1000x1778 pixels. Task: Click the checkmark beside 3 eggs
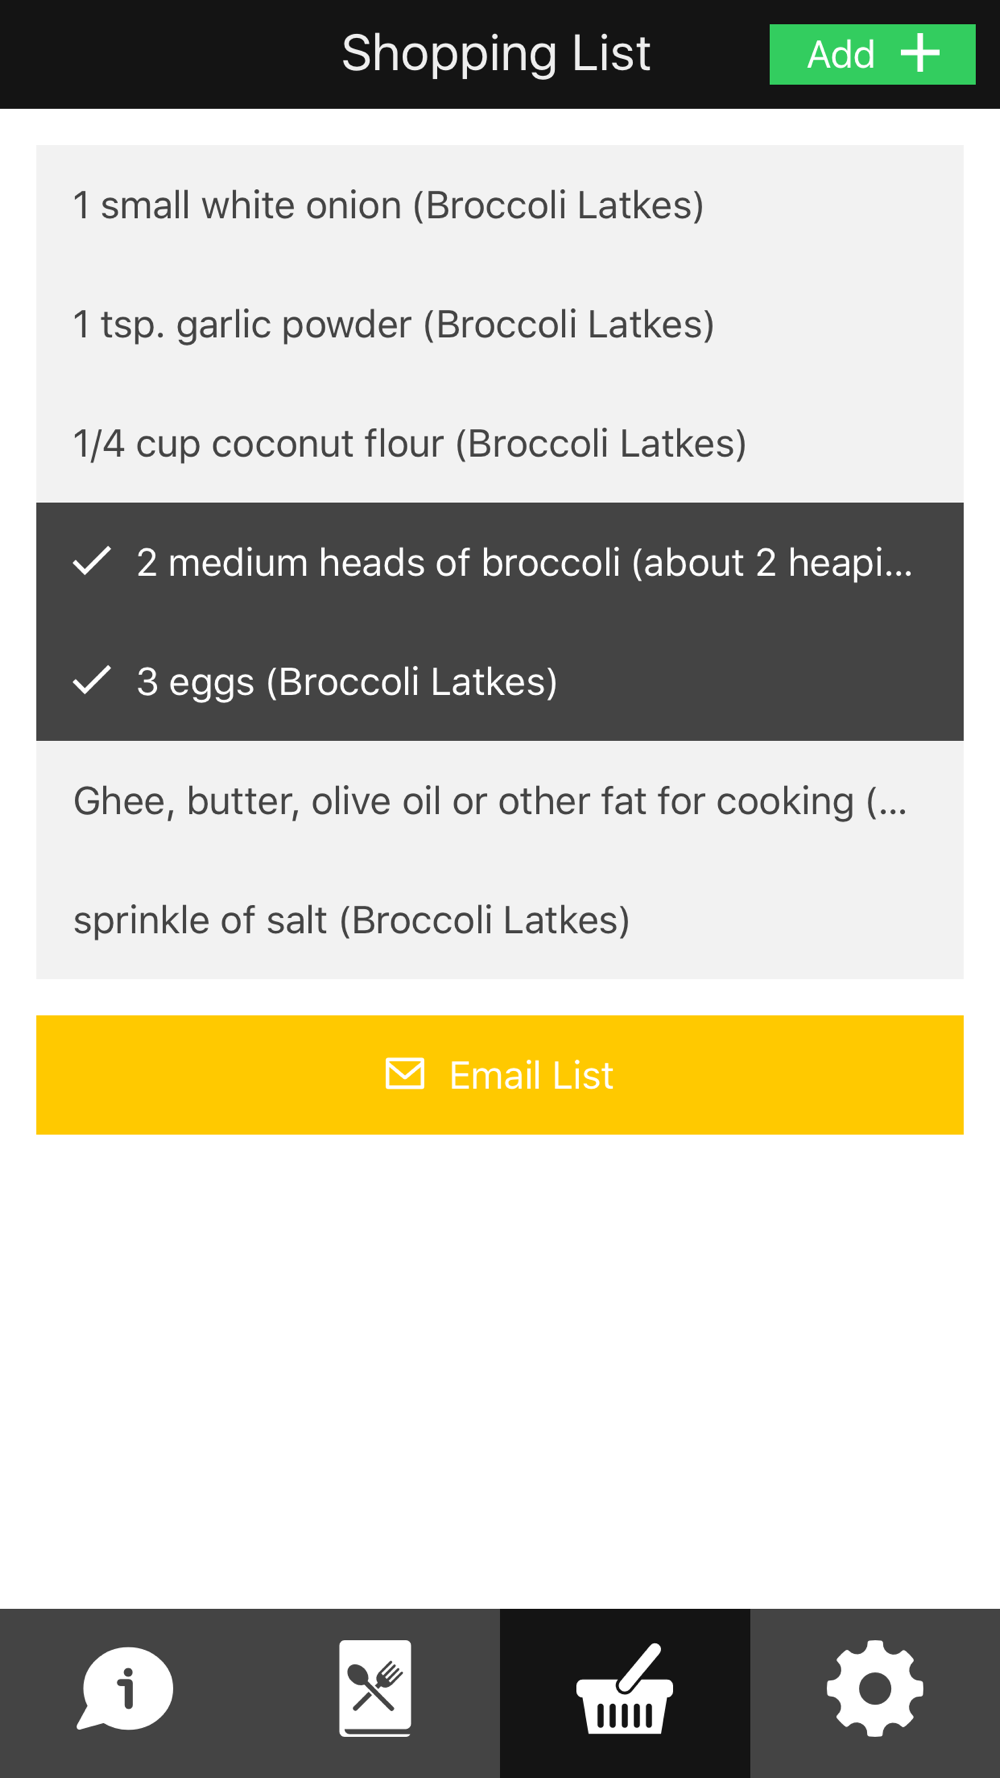(x=92, y=681)
